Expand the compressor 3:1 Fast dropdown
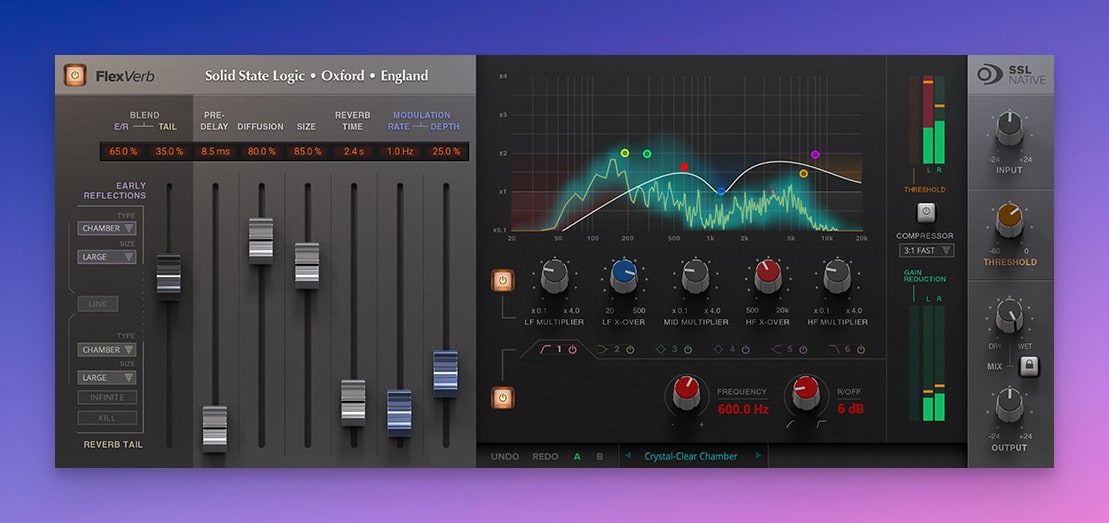This screenshot has height=523, width=1109. [x=926, y=250]
